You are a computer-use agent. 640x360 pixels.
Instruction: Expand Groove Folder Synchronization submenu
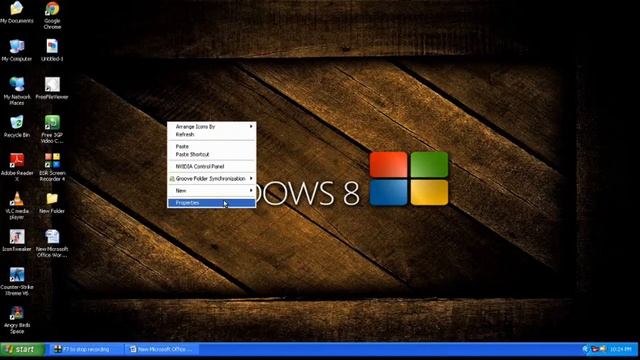pos(211,178)
